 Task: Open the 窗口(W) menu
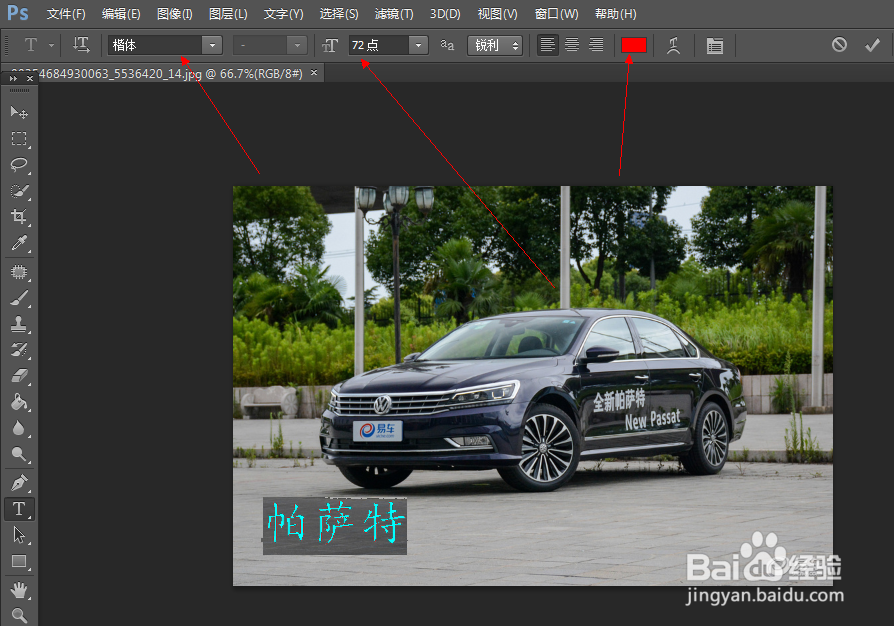tap(556, 14)
